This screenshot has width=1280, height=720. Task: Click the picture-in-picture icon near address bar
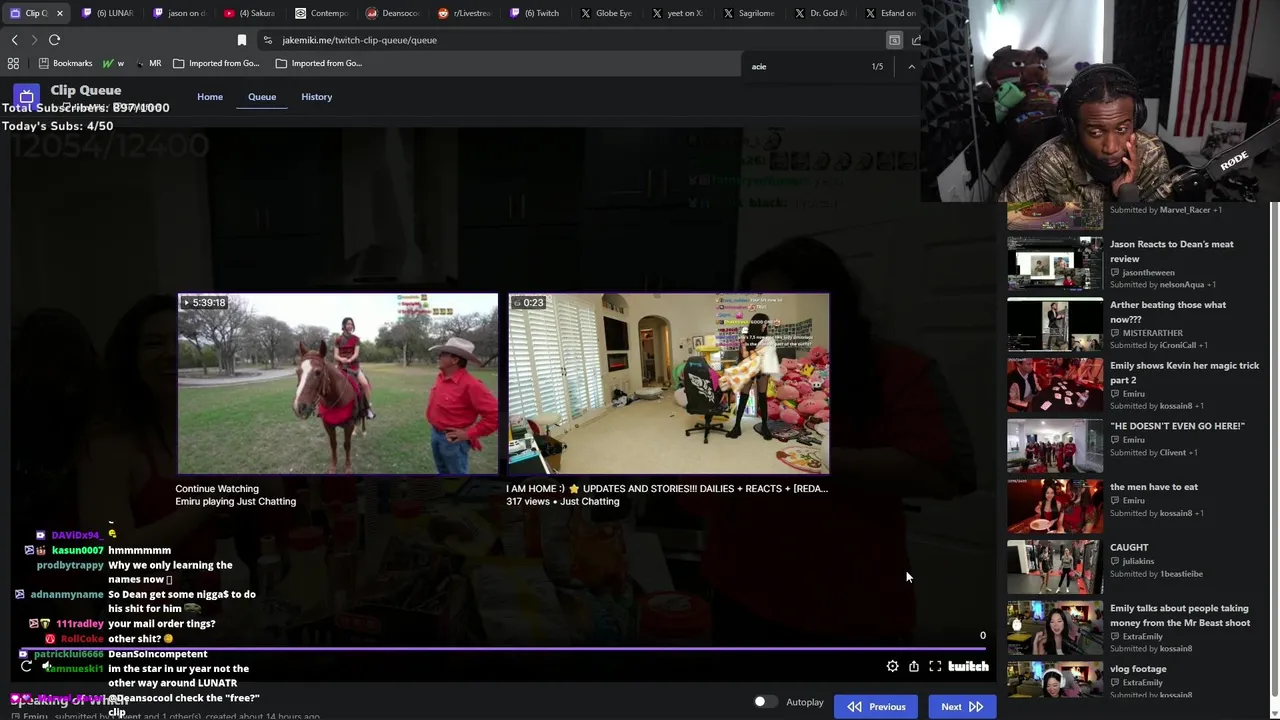tap(894, 40)
